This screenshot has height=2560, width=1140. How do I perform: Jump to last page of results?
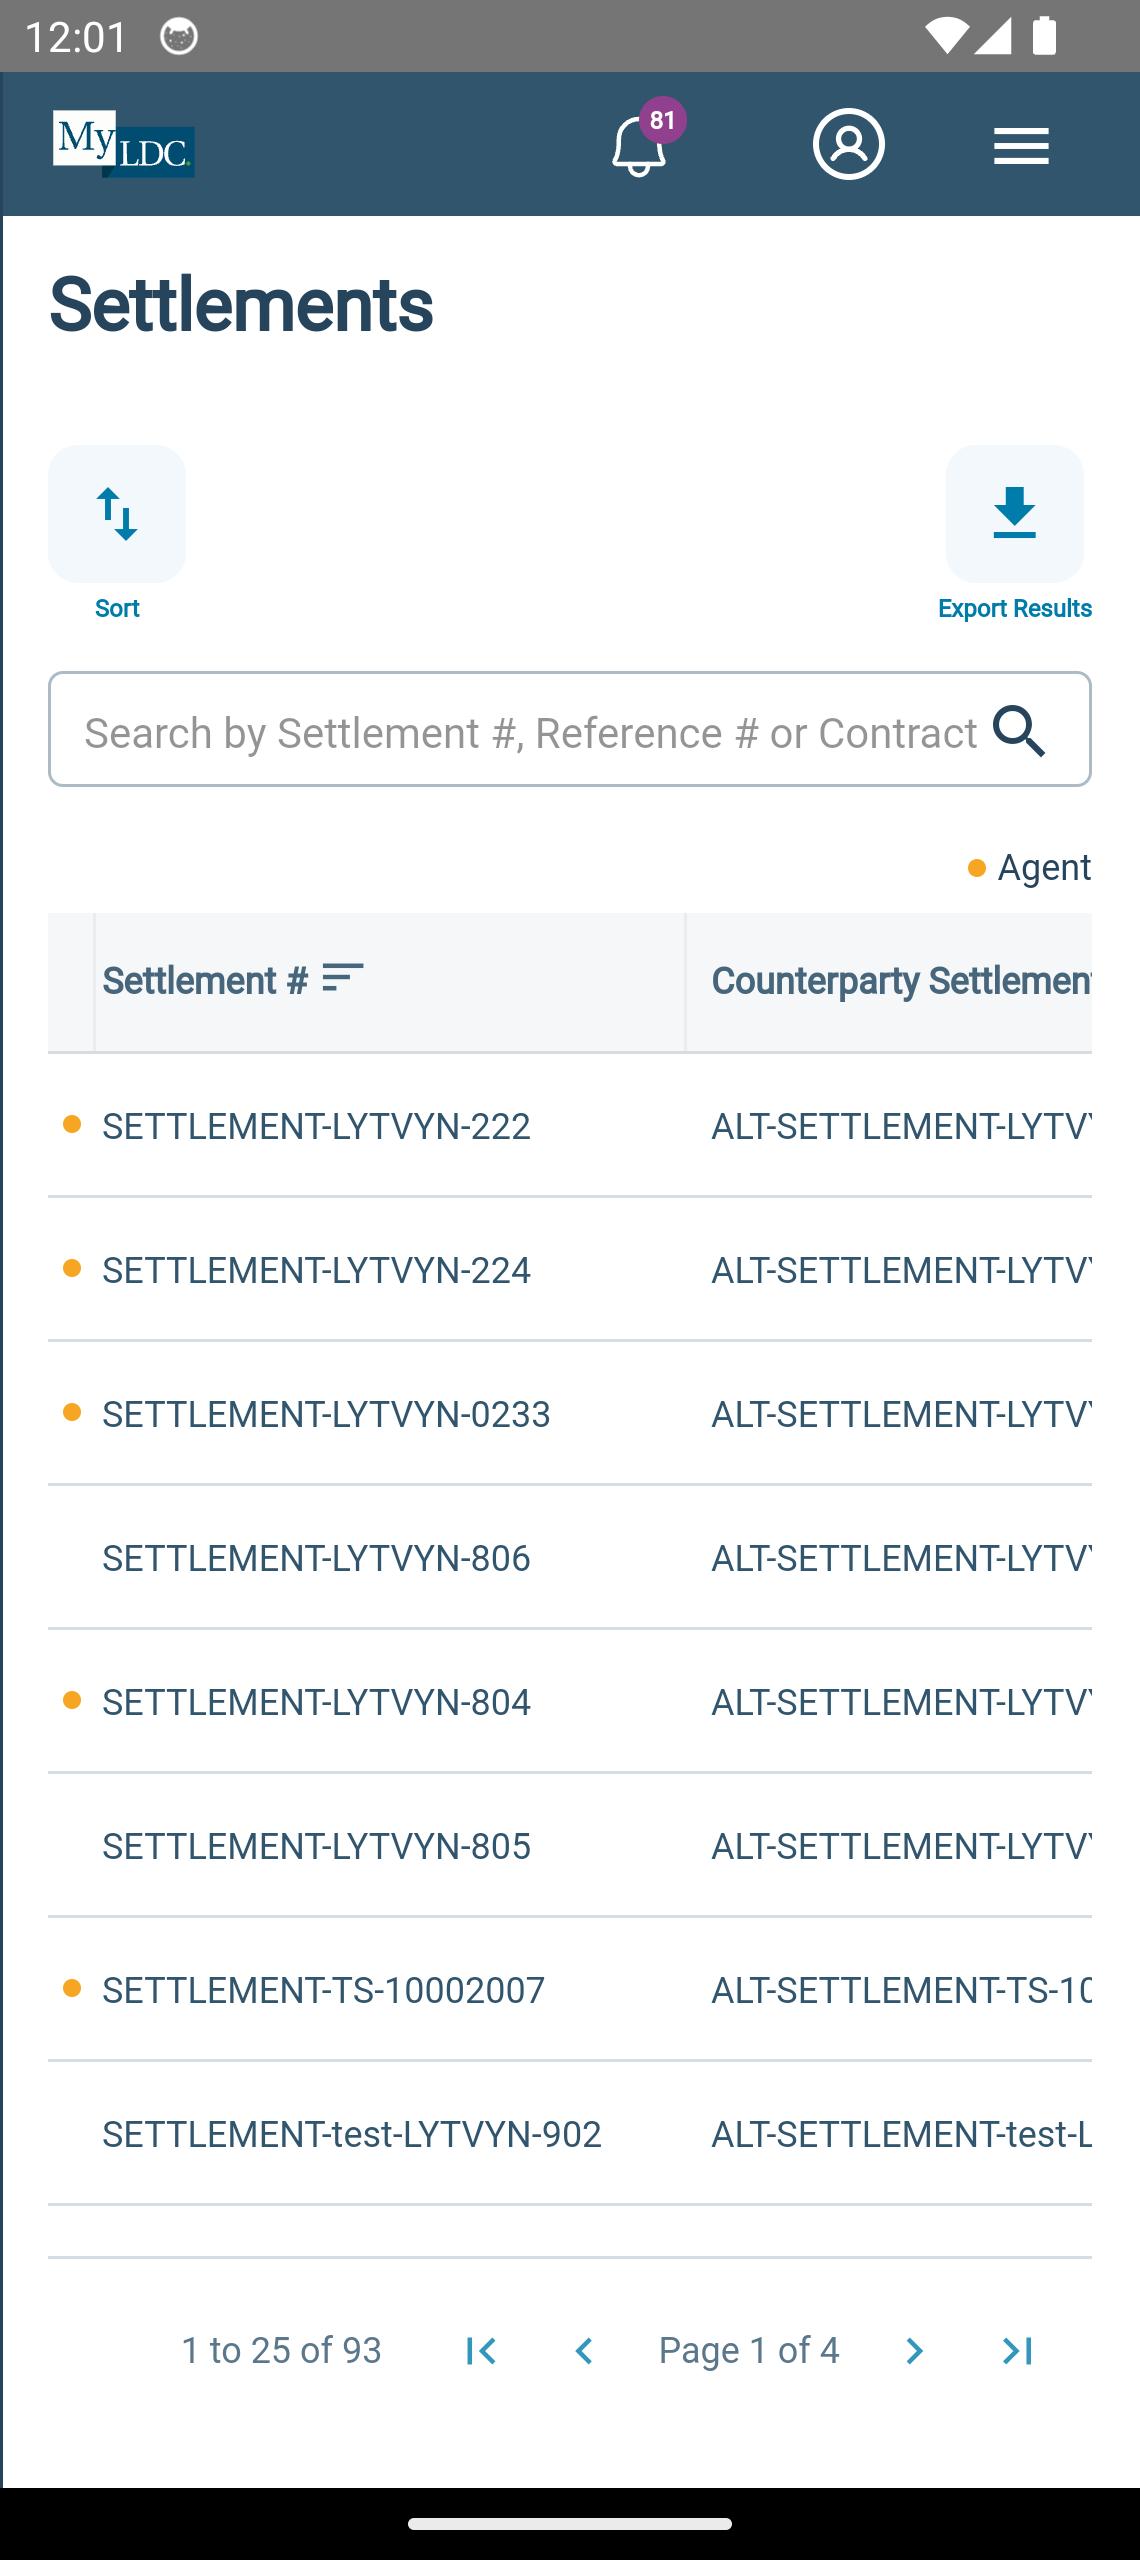(1018, 2351)
